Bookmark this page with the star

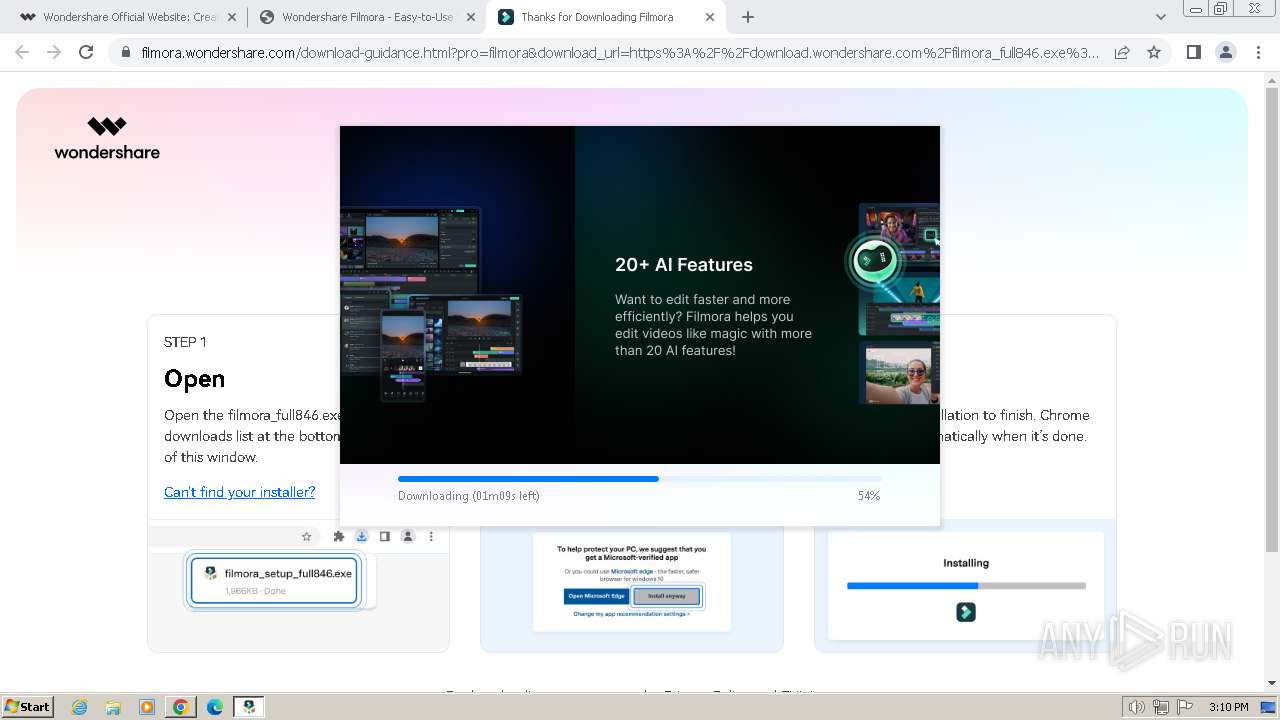point(1154,53)
